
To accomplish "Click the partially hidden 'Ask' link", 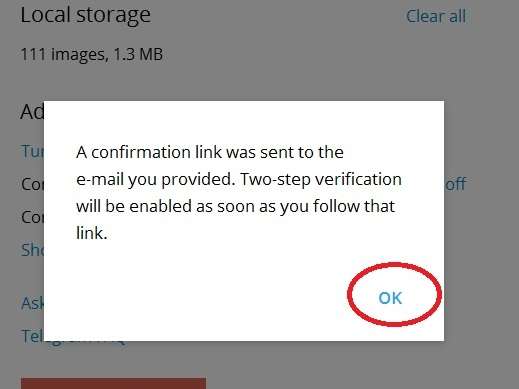I will tap(32, 303).
